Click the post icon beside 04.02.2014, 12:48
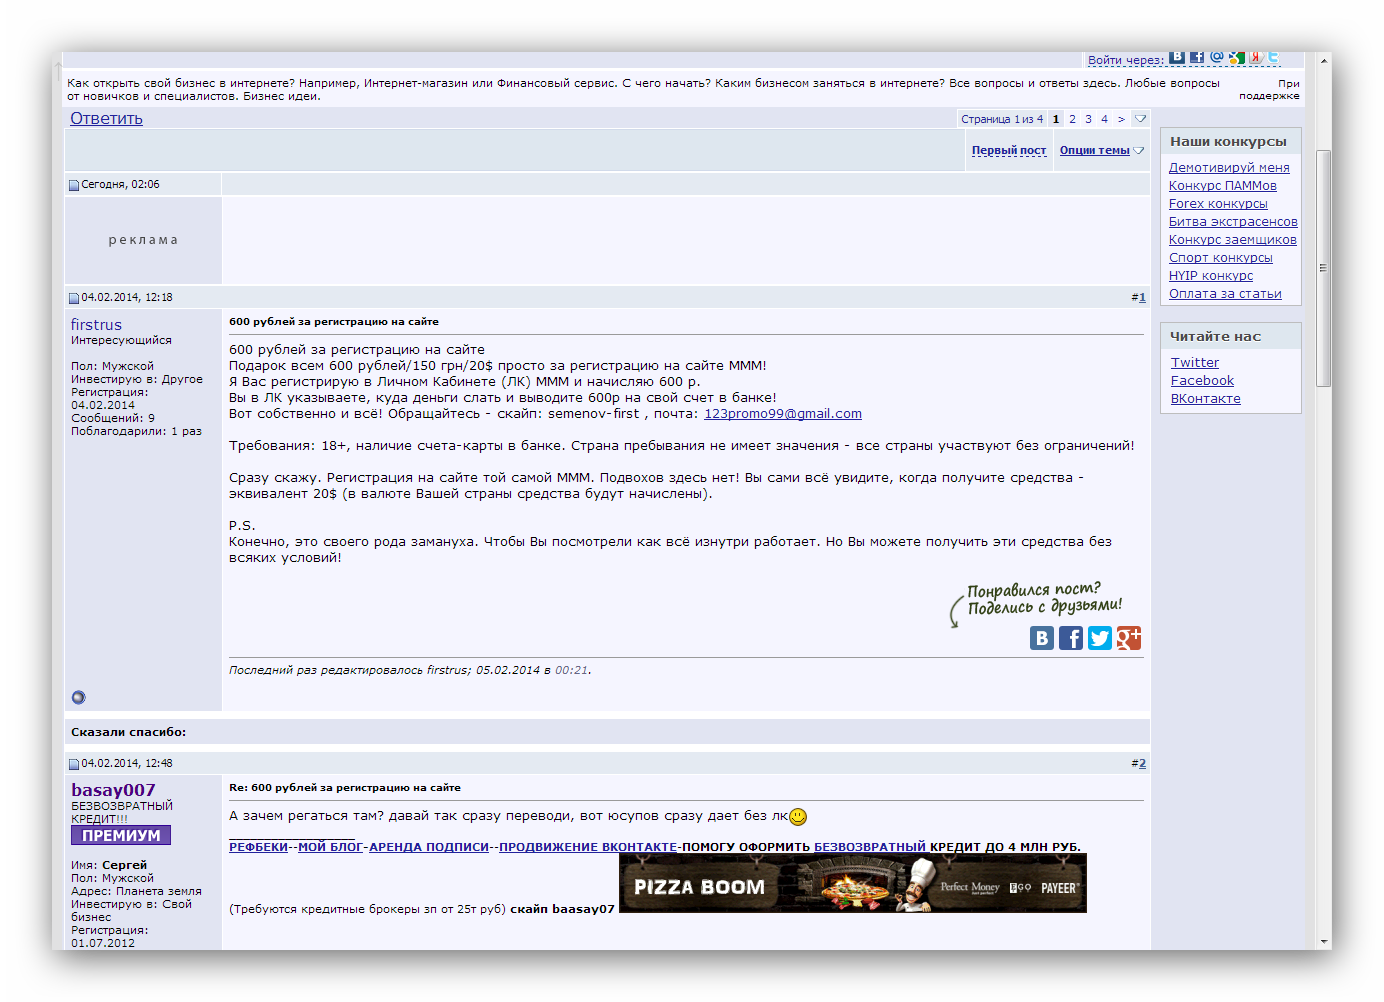Image resolution: width=1384 pixels, height=1002 pixels. pos(74,764)
